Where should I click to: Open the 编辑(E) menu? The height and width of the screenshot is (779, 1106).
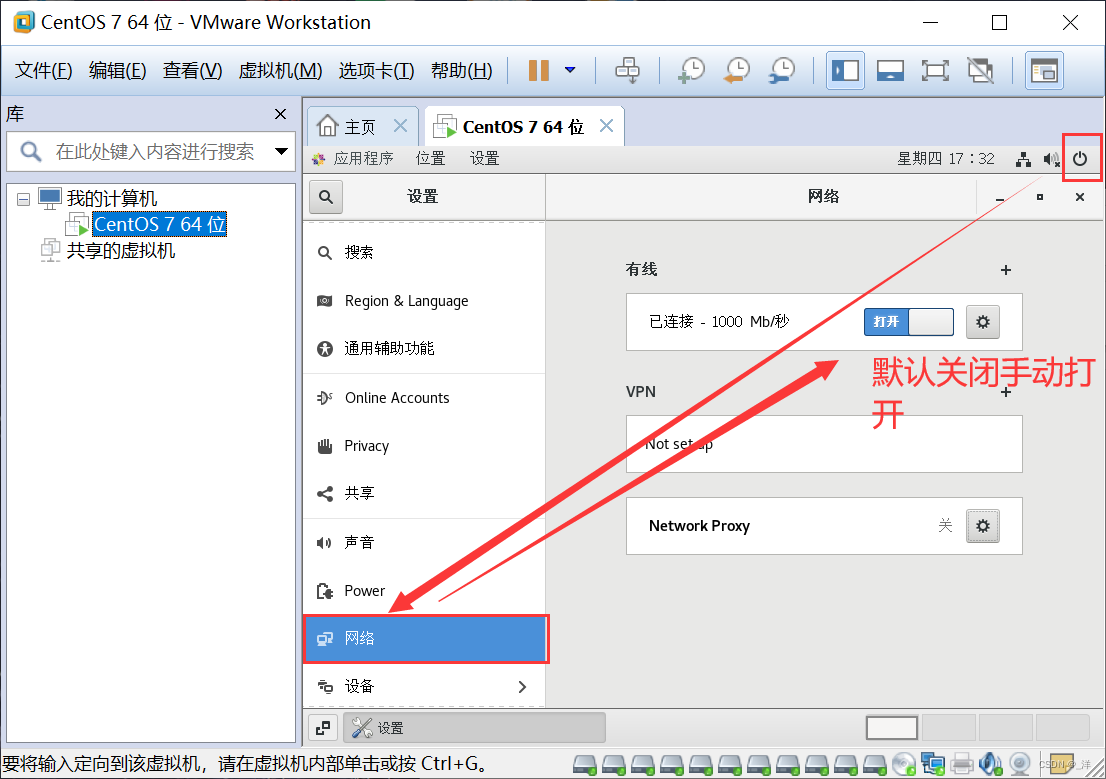coord(117,71)
